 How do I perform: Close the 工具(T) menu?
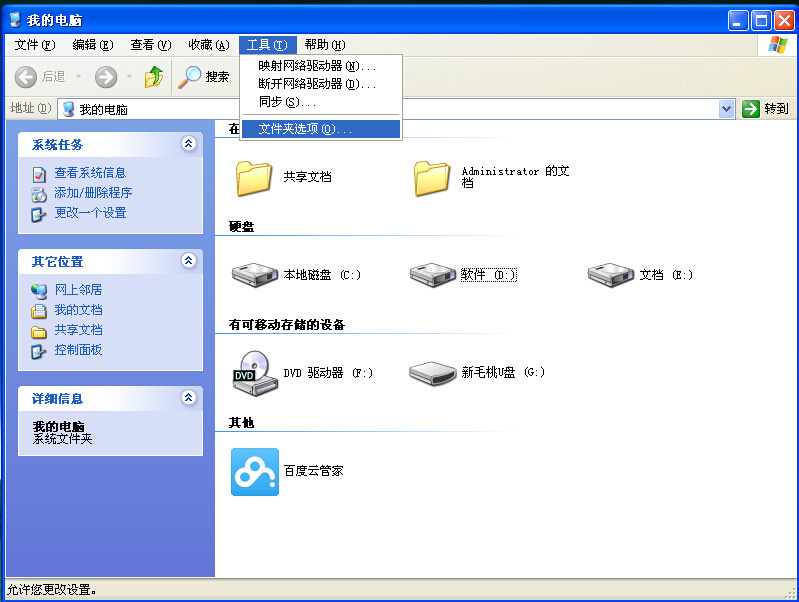pyautogui.click(x=267, y=45)
